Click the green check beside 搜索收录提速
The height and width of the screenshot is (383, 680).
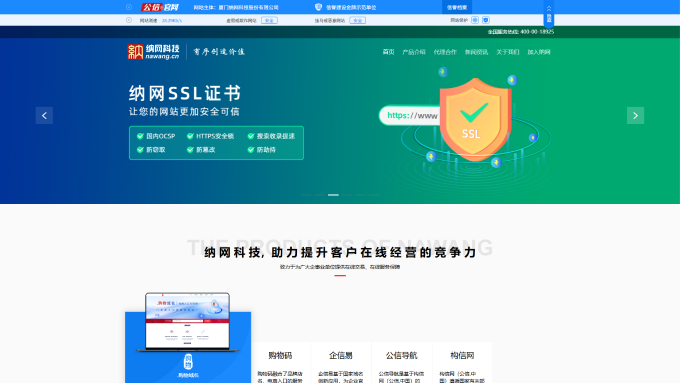pos(251,136)
